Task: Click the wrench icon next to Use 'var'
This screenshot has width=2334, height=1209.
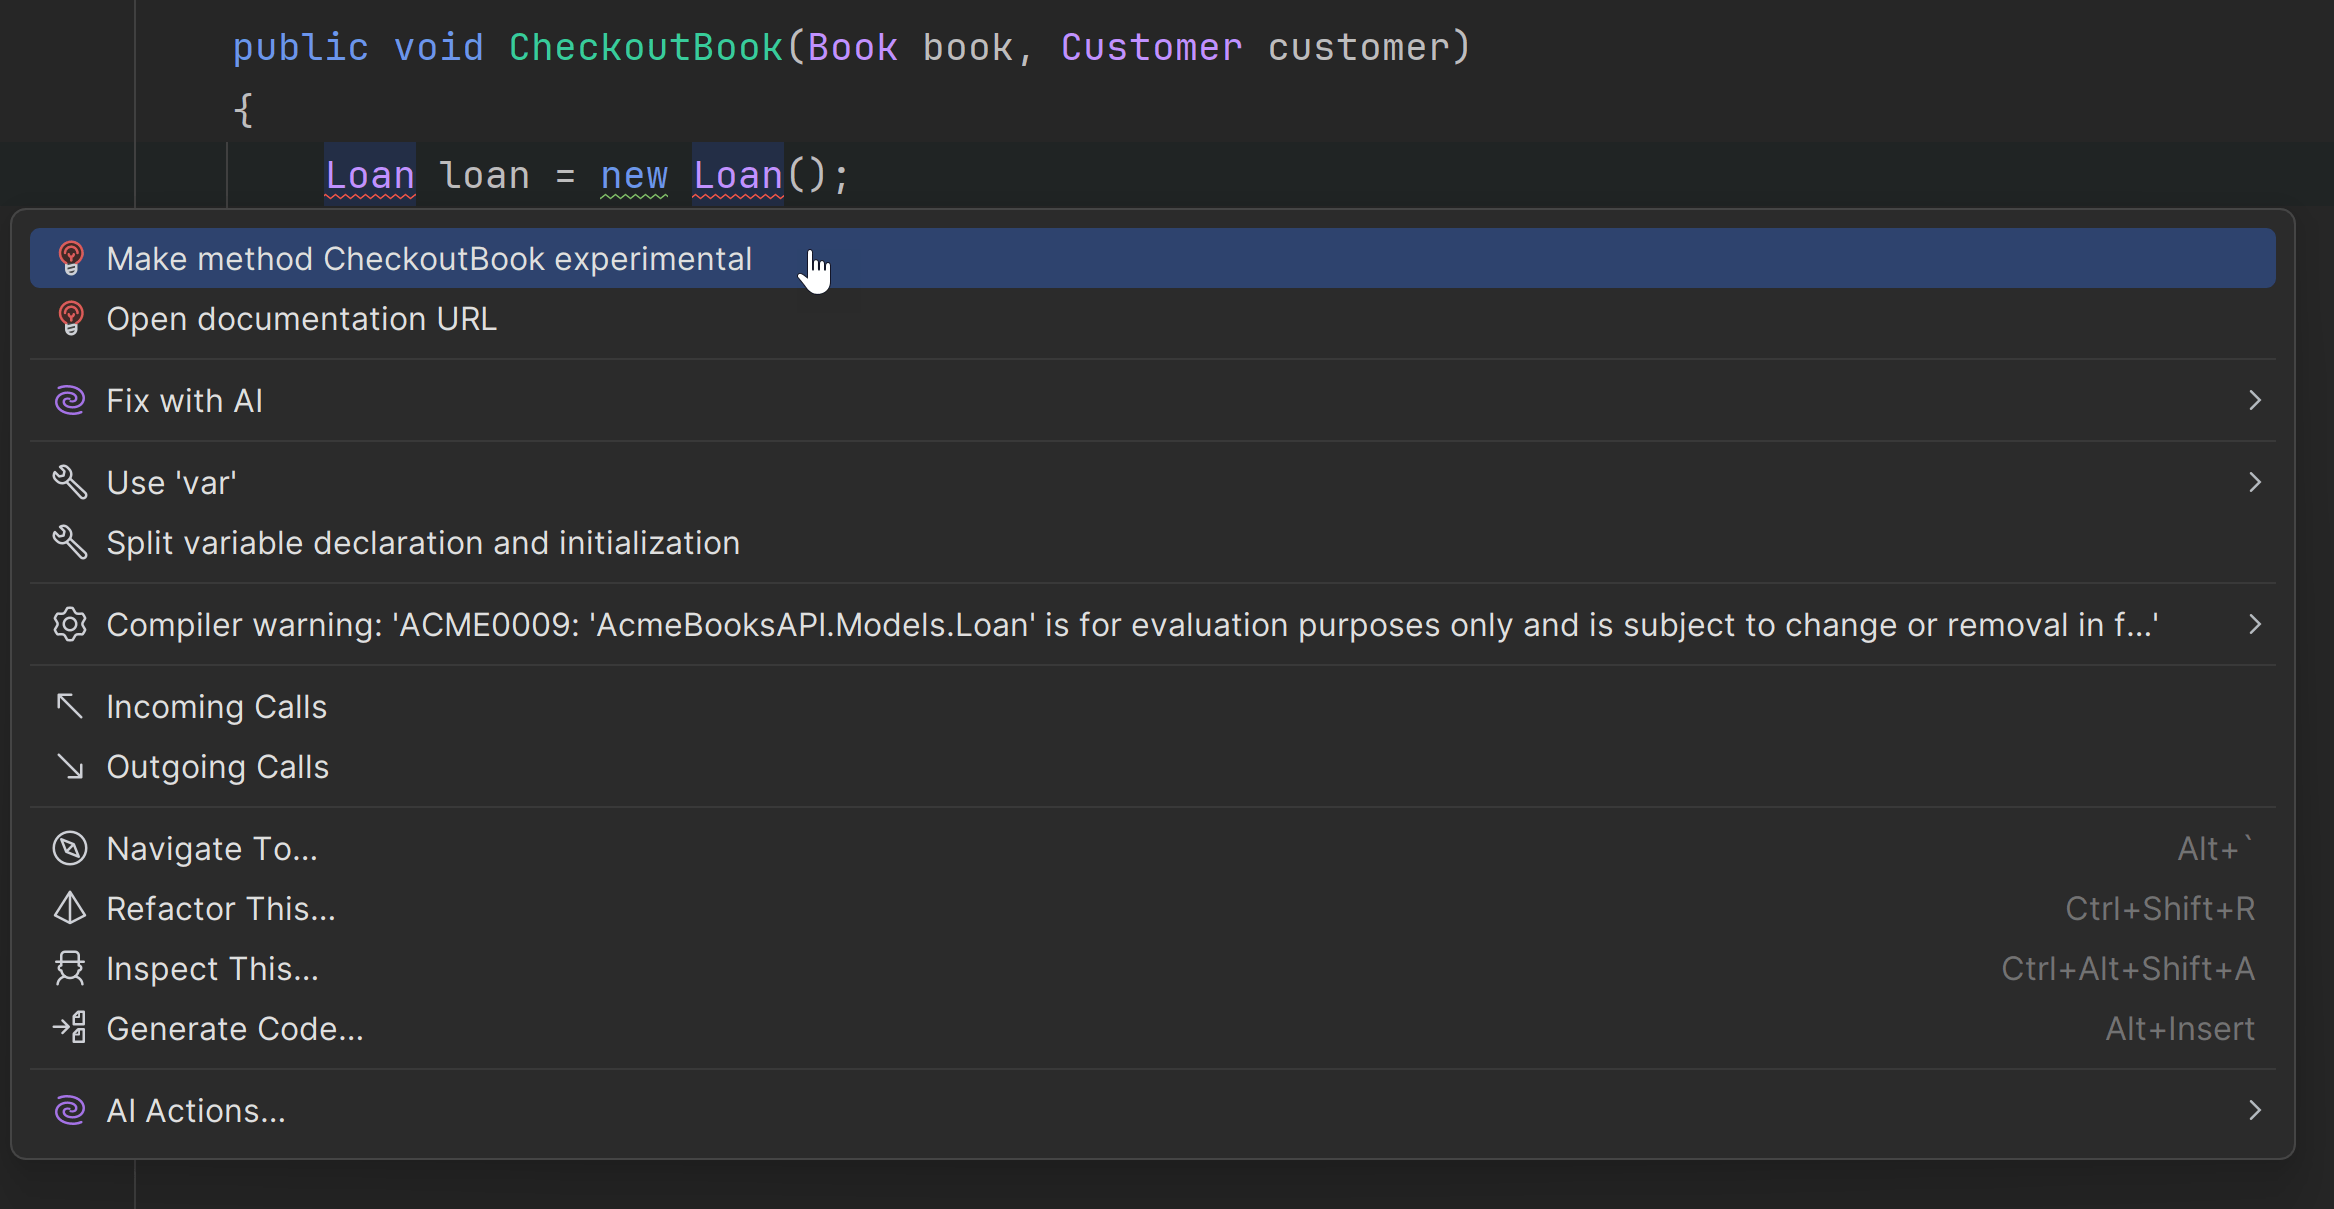Action: [70, 483]
